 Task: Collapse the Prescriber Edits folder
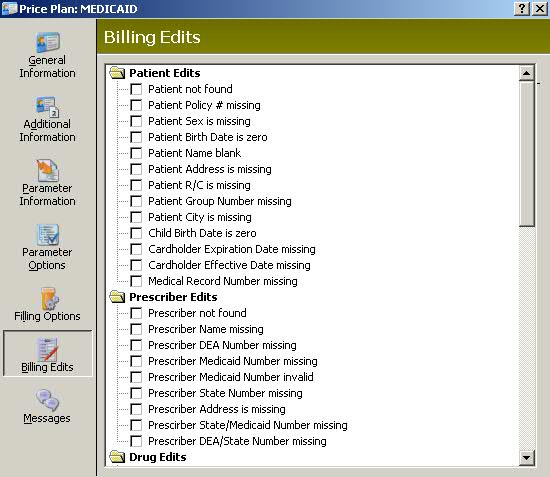click(117, 297)
